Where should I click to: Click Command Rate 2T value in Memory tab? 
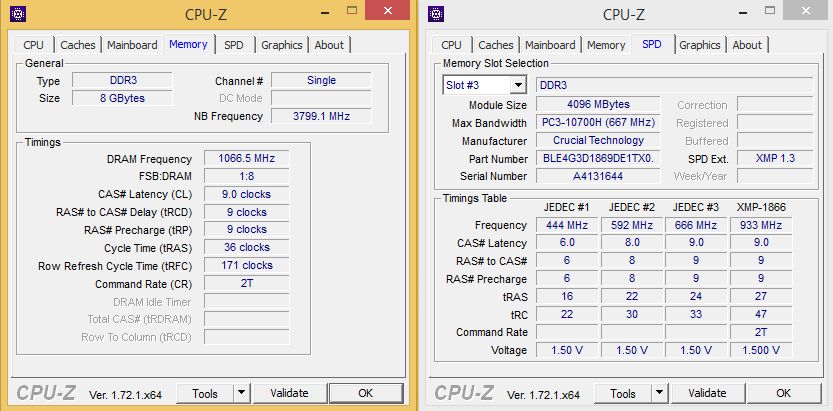point(246,284)
